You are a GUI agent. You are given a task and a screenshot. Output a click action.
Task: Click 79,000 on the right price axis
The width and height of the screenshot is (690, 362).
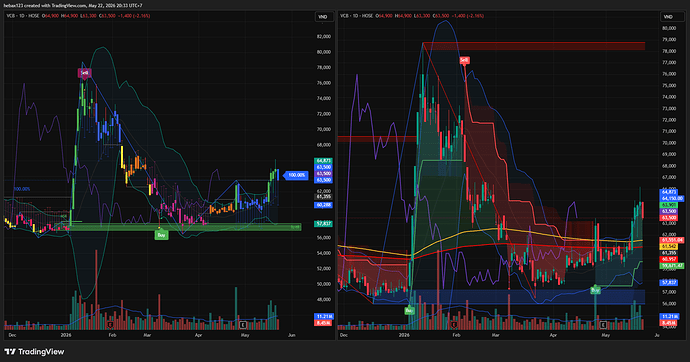[x=668, y=40]
